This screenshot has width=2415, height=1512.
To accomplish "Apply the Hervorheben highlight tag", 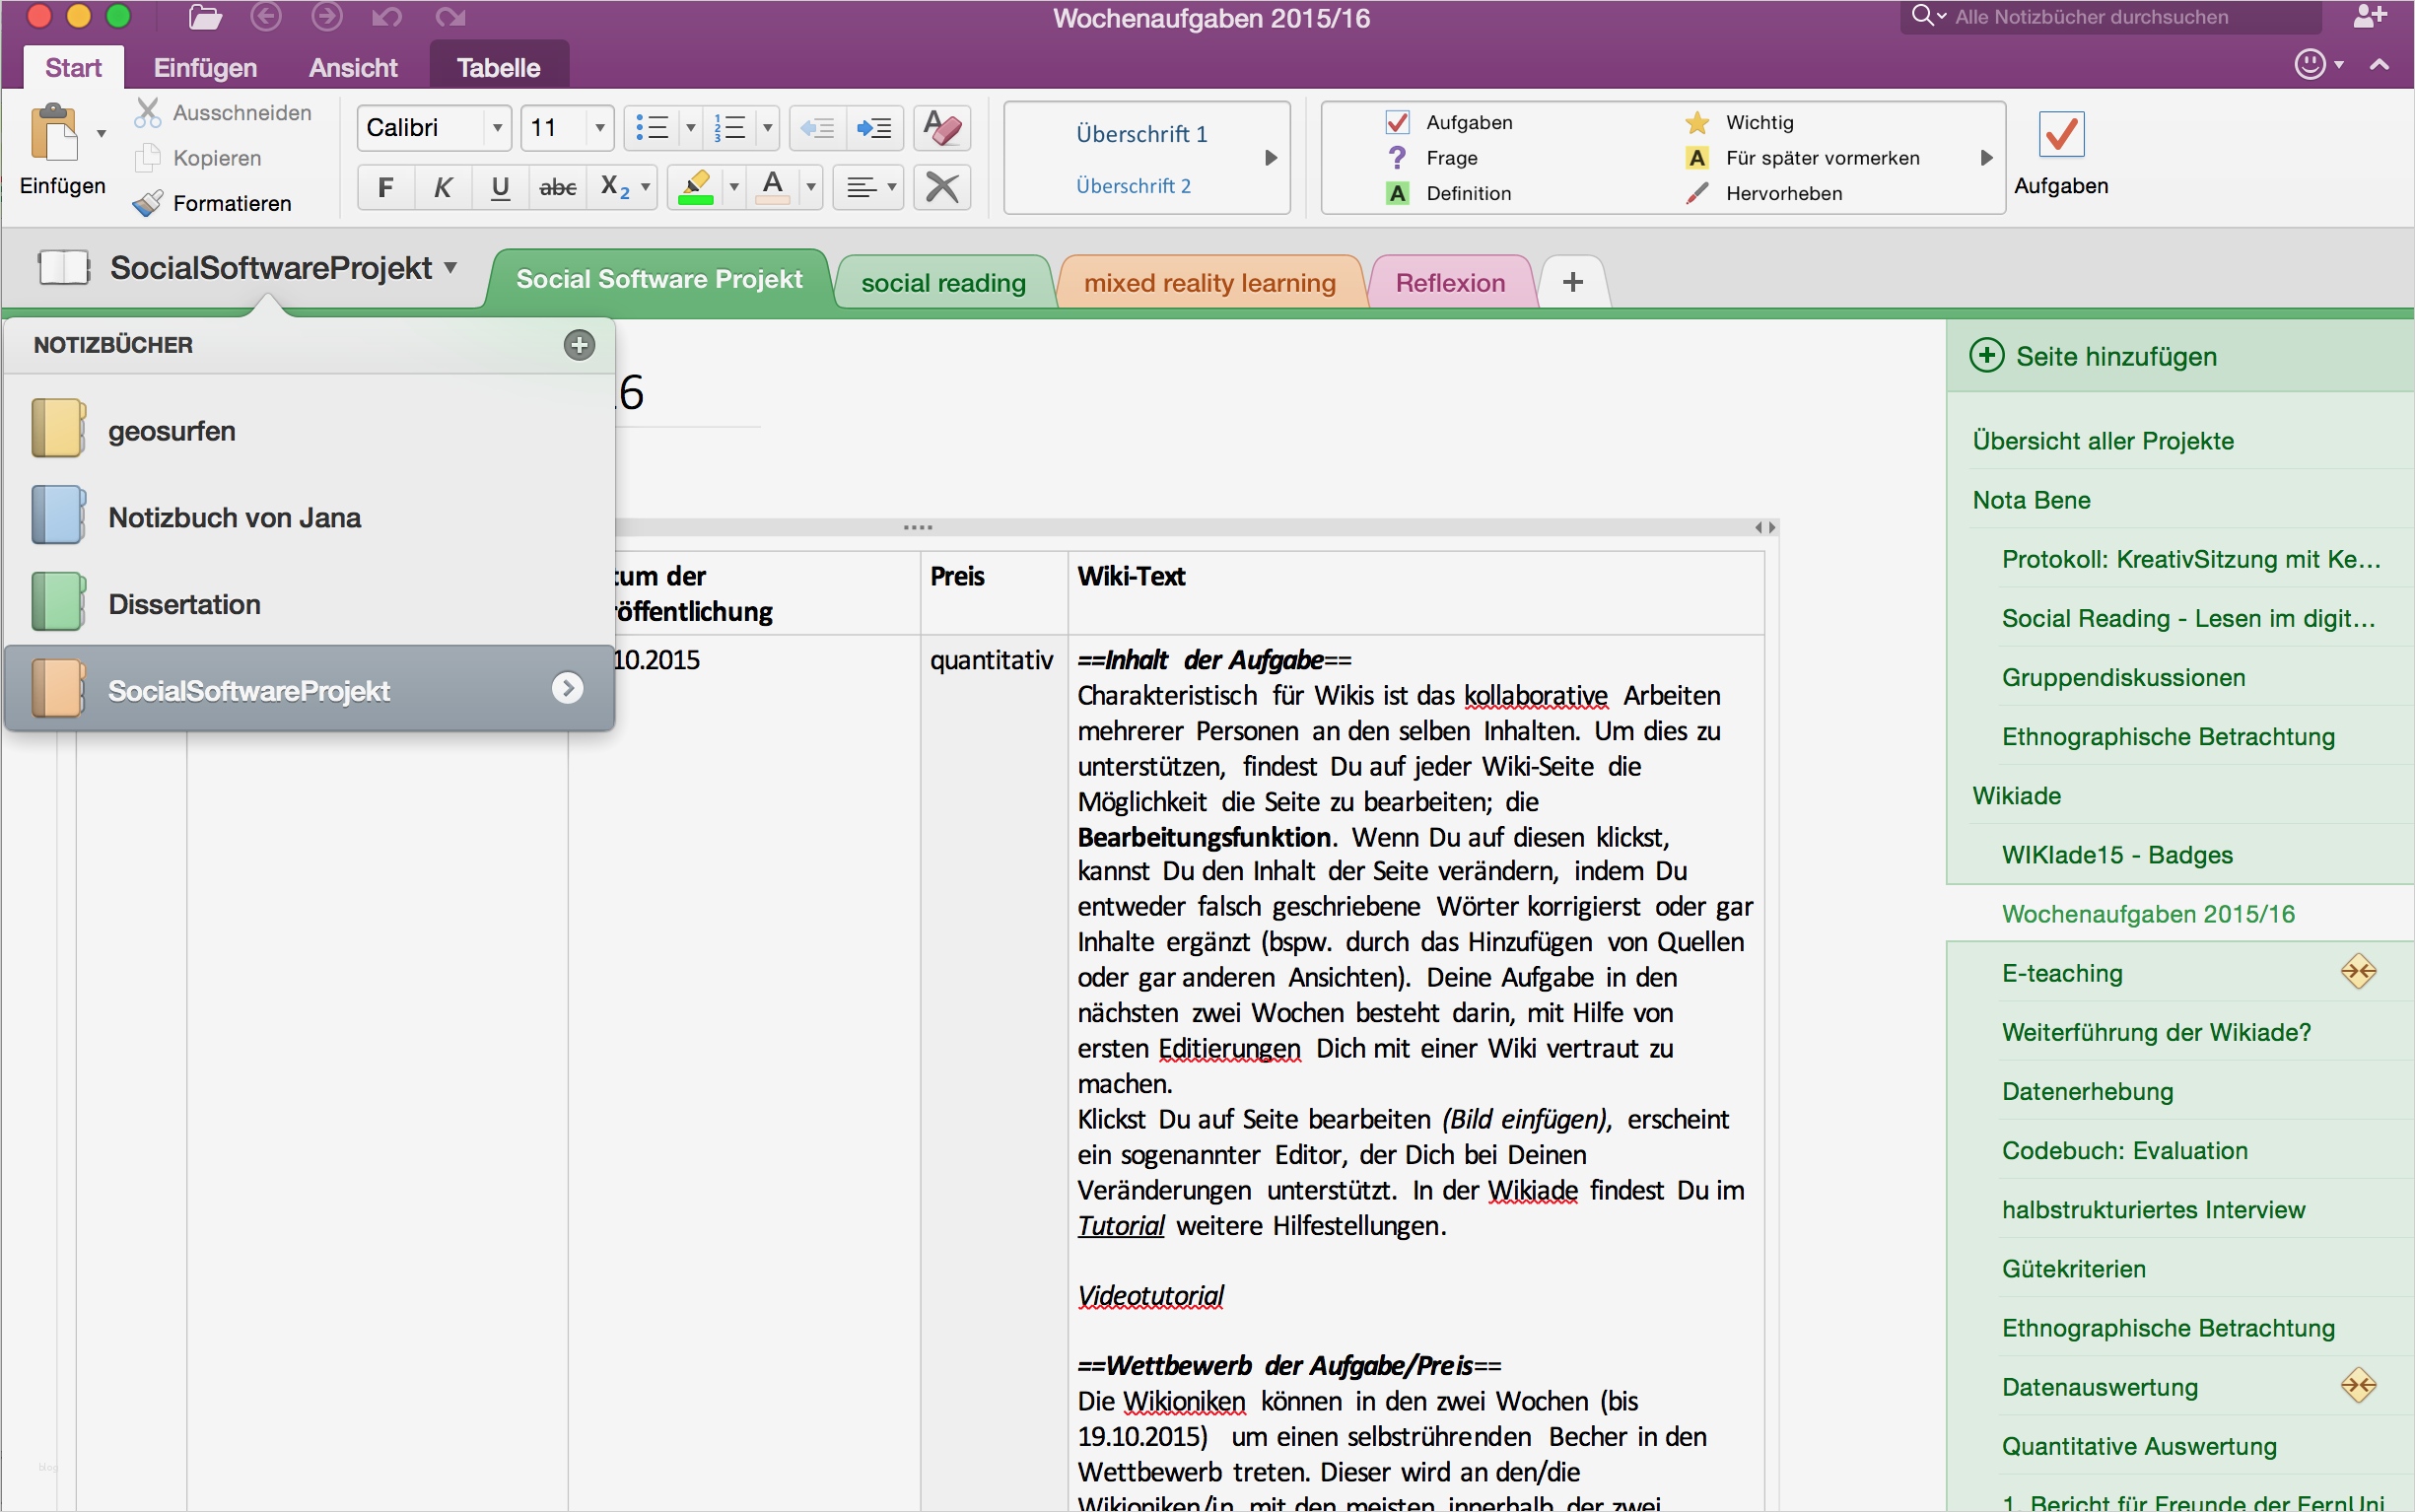I will [1786, 193].
